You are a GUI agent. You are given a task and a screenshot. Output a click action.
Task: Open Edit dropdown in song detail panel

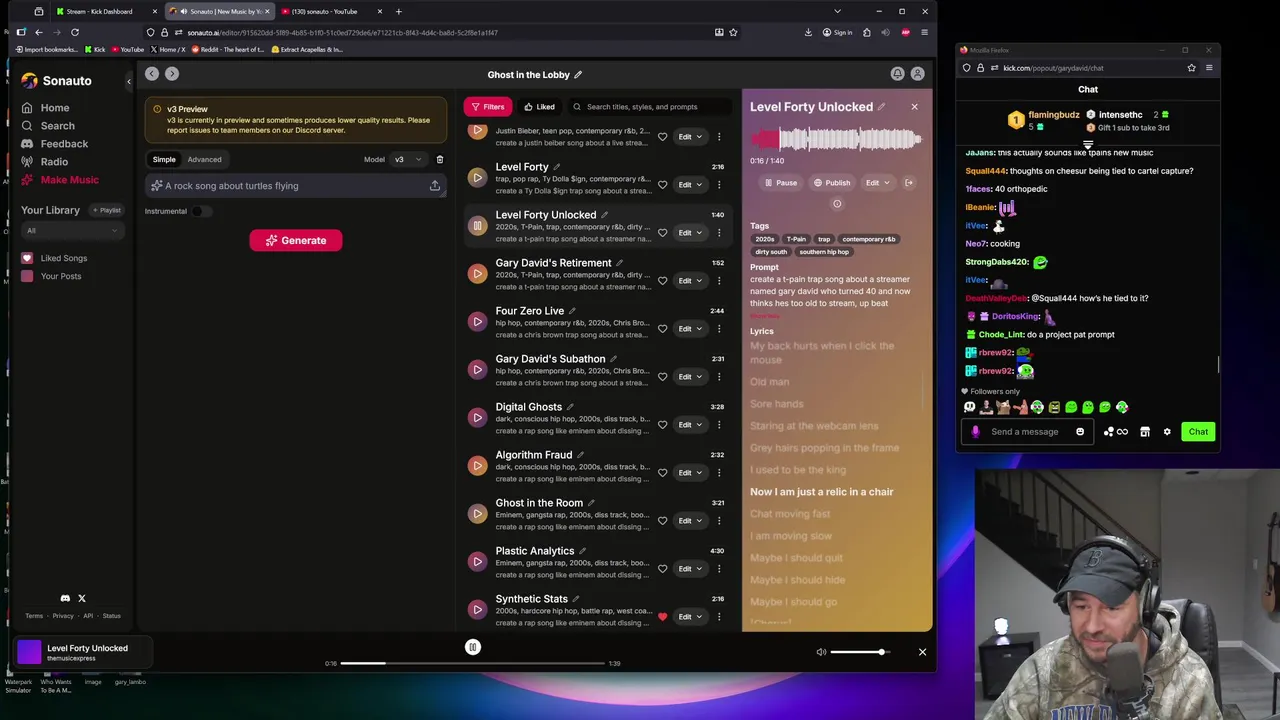878,183
